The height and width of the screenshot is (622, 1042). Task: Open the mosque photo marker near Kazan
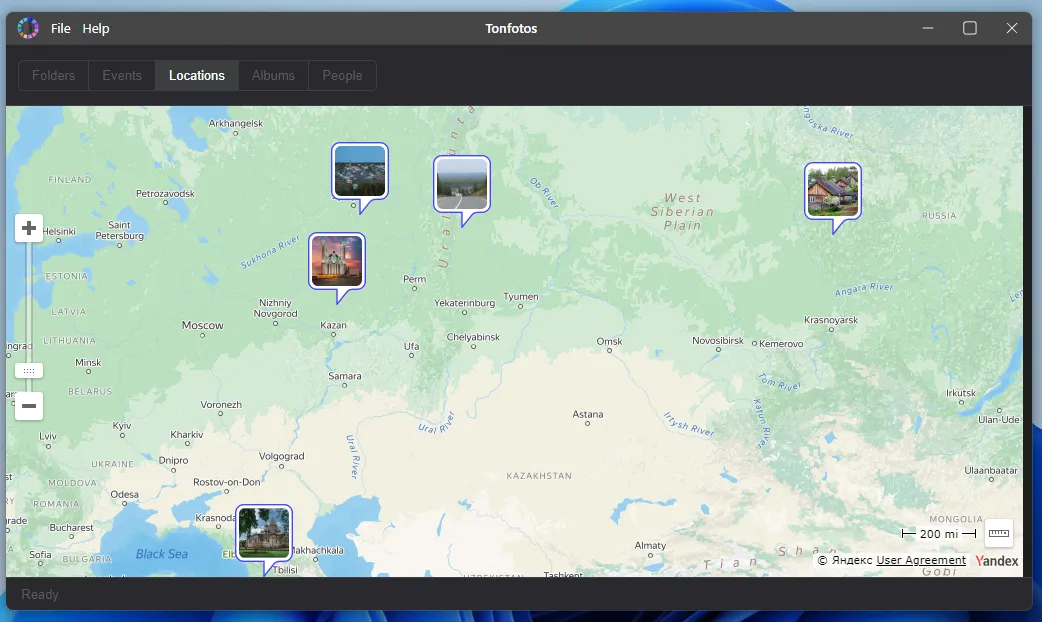point(336,261)
